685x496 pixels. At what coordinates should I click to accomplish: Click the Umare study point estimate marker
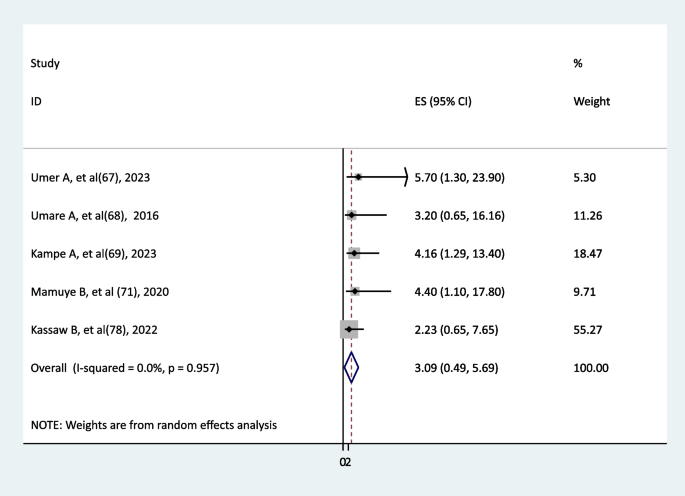coord(351,215)
